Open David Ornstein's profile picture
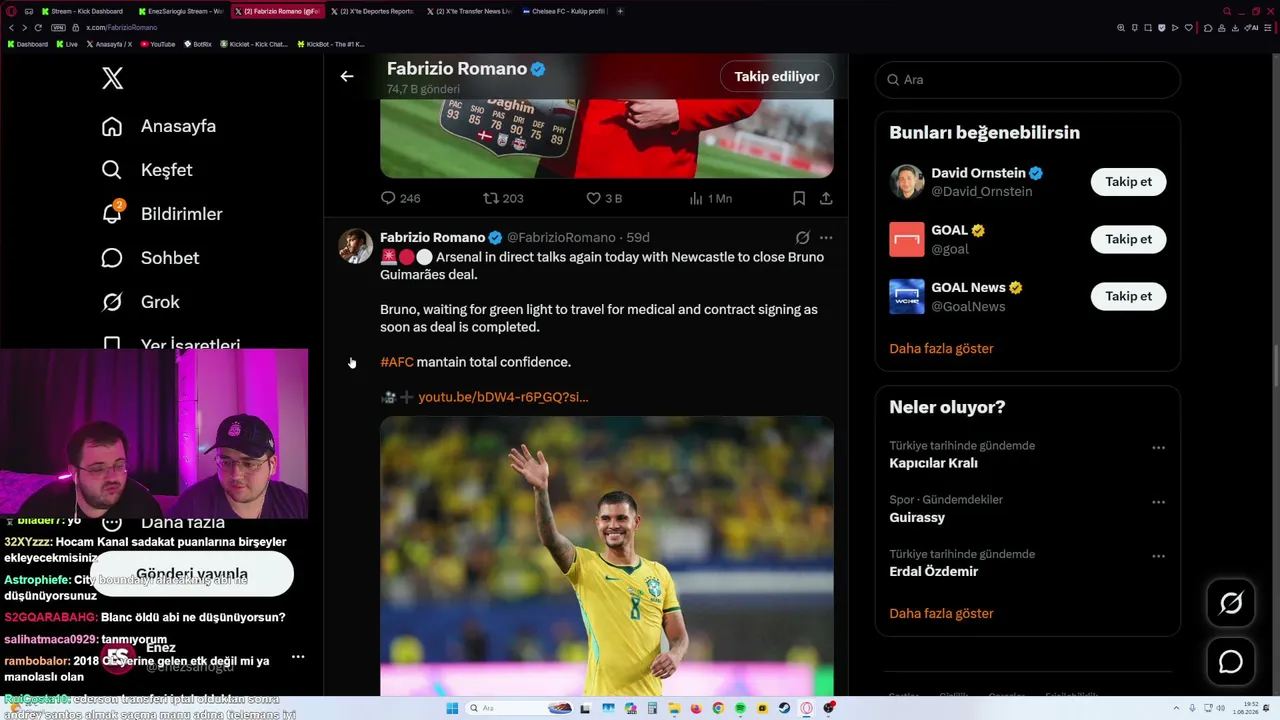The image size is (1280, 720). click(x=907, y=182)
